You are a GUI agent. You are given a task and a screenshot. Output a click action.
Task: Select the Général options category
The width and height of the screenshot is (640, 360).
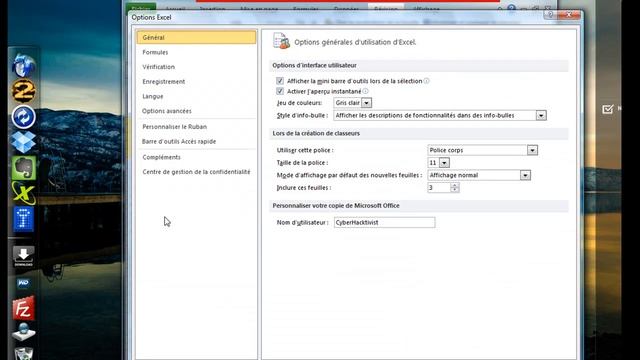(196, 37)
